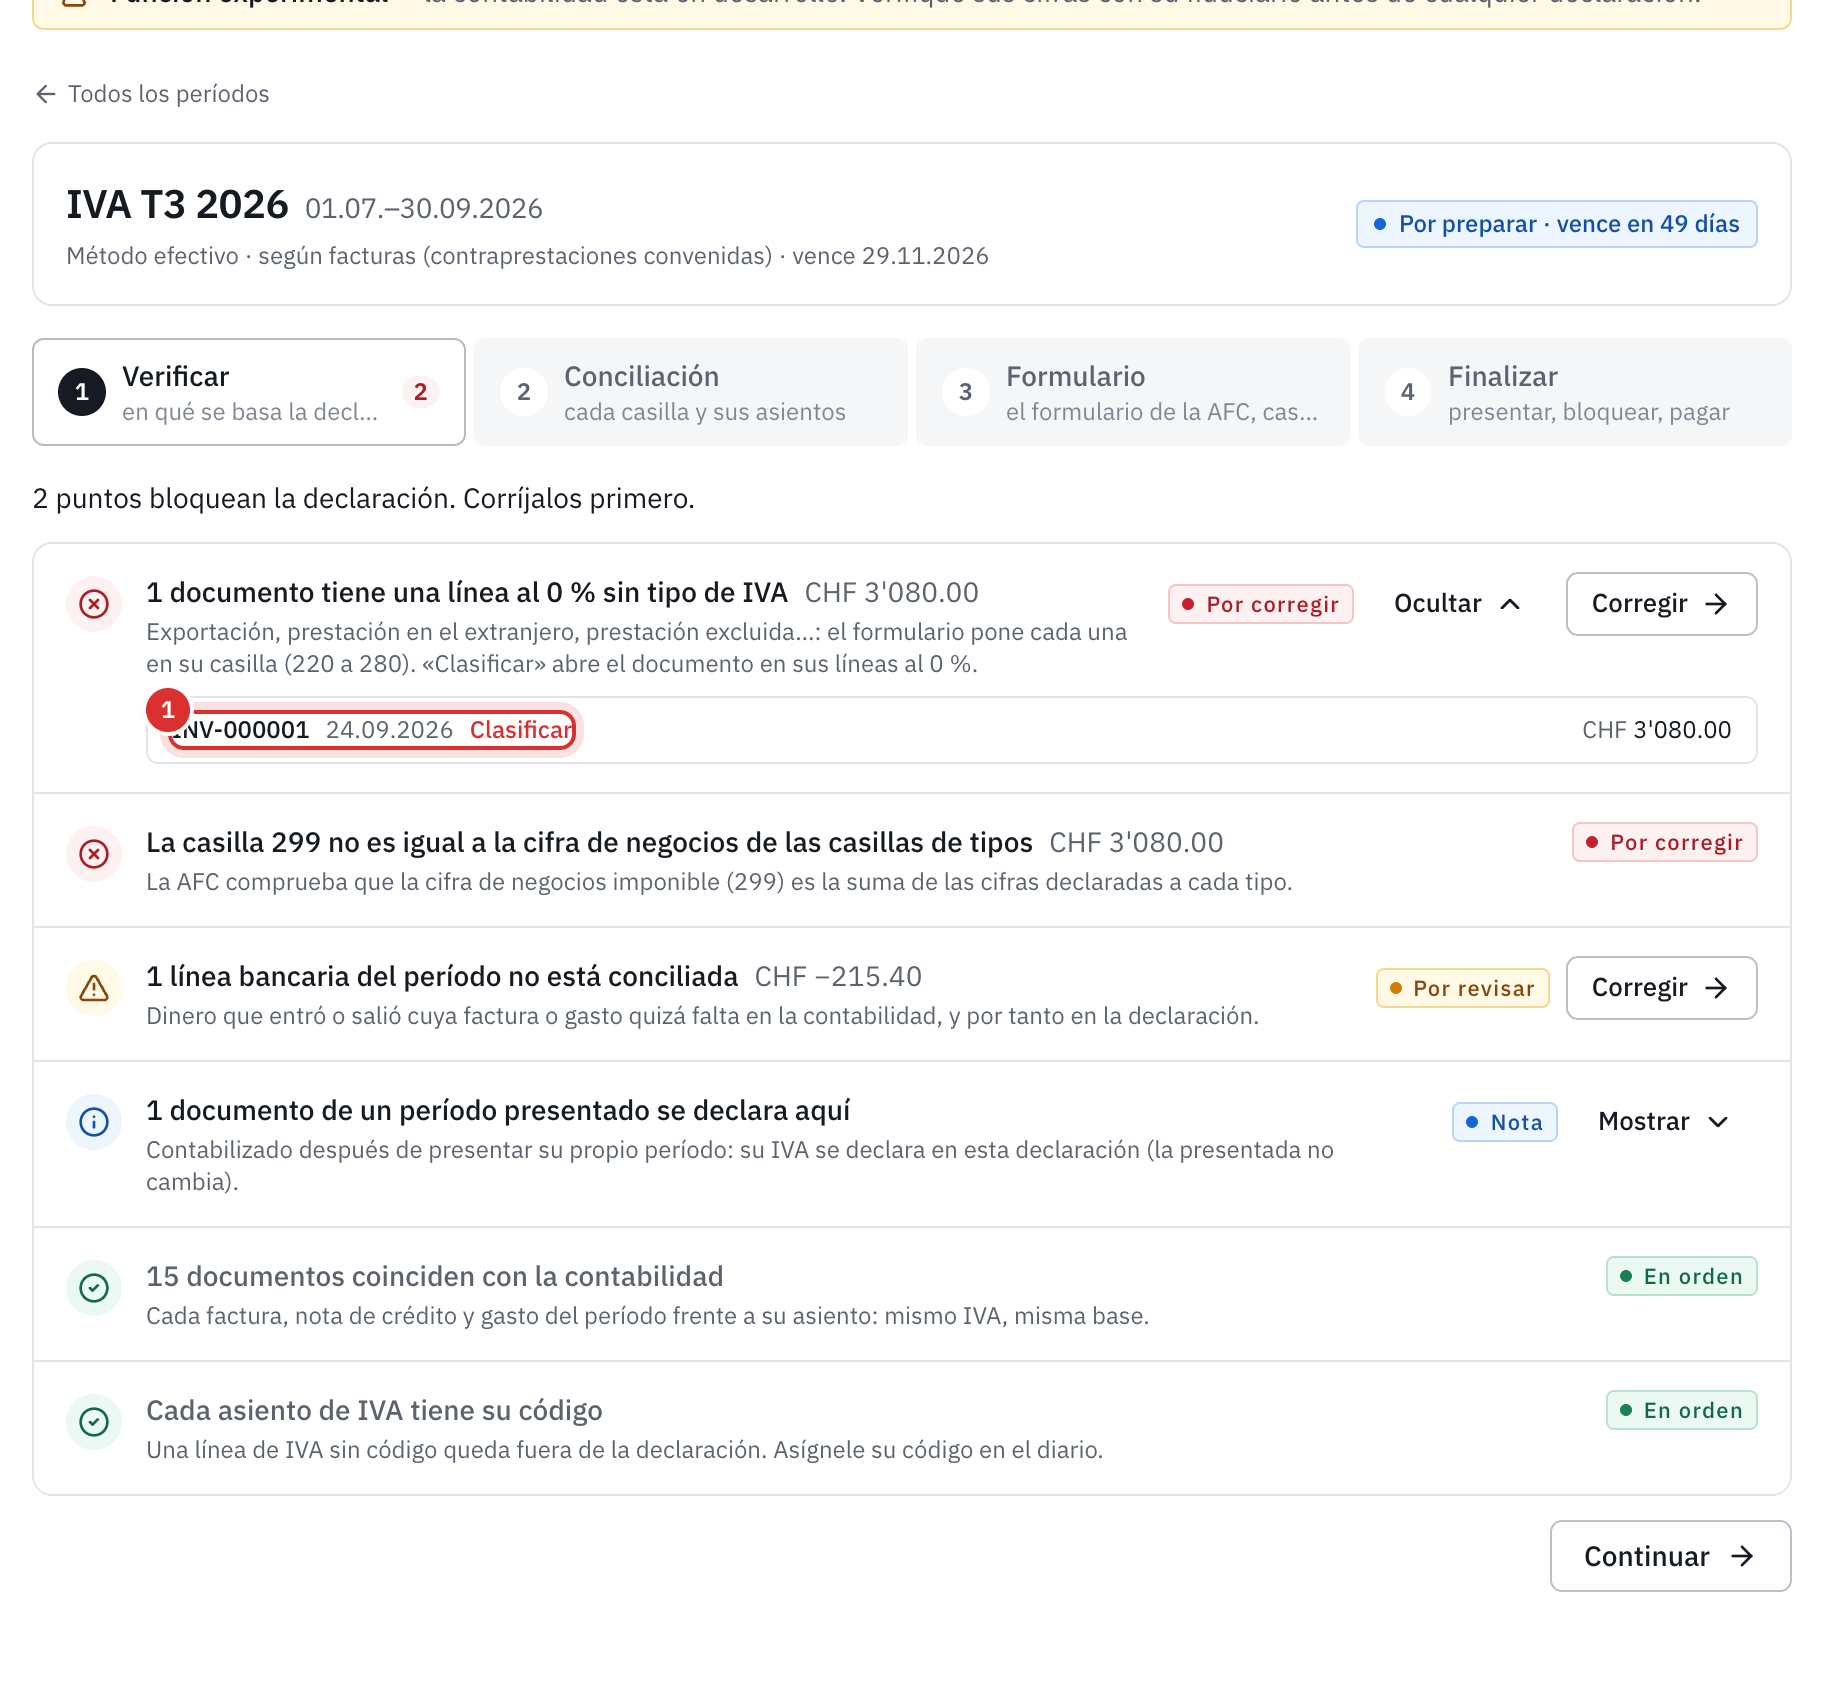The image size is (1824, 1688).
Task: Click '2 puntos bloquean la declaración' message
Action: pos(363,498)
